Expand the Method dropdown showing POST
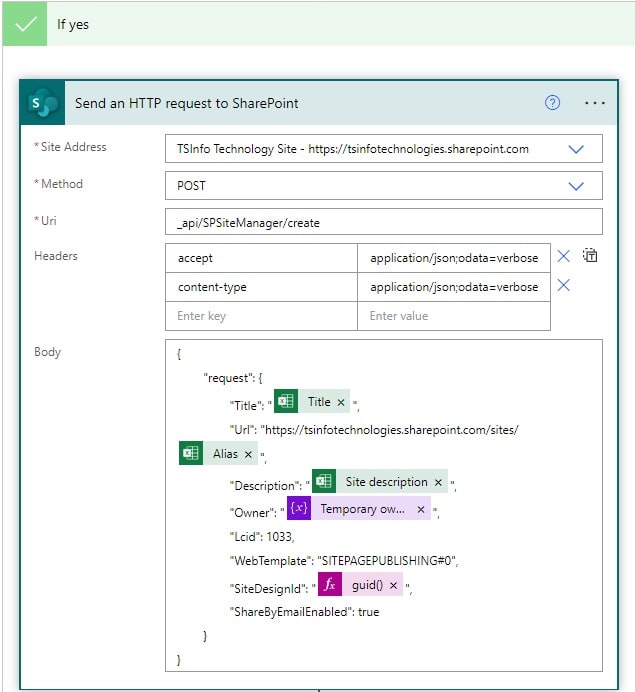 (x=576, y=186)
